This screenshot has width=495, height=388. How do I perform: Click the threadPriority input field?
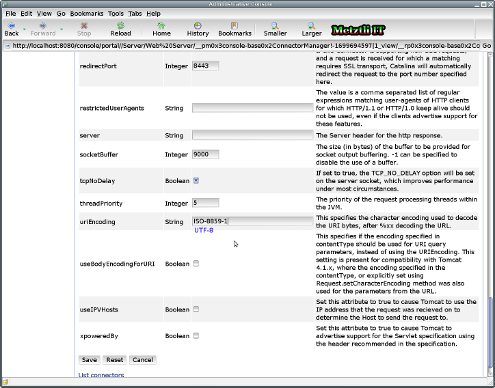pyautogui.click(x=205, y=203)
